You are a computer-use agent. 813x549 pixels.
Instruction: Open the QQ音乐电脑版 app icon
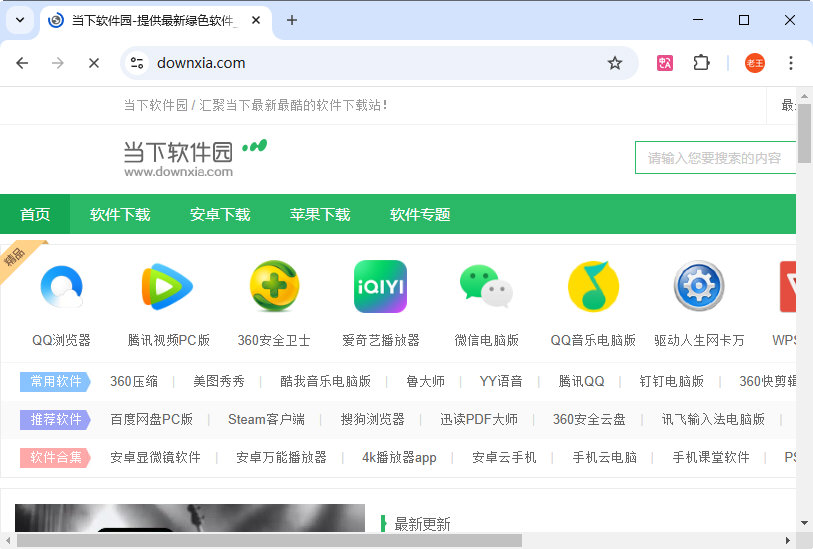coord(593,286)
